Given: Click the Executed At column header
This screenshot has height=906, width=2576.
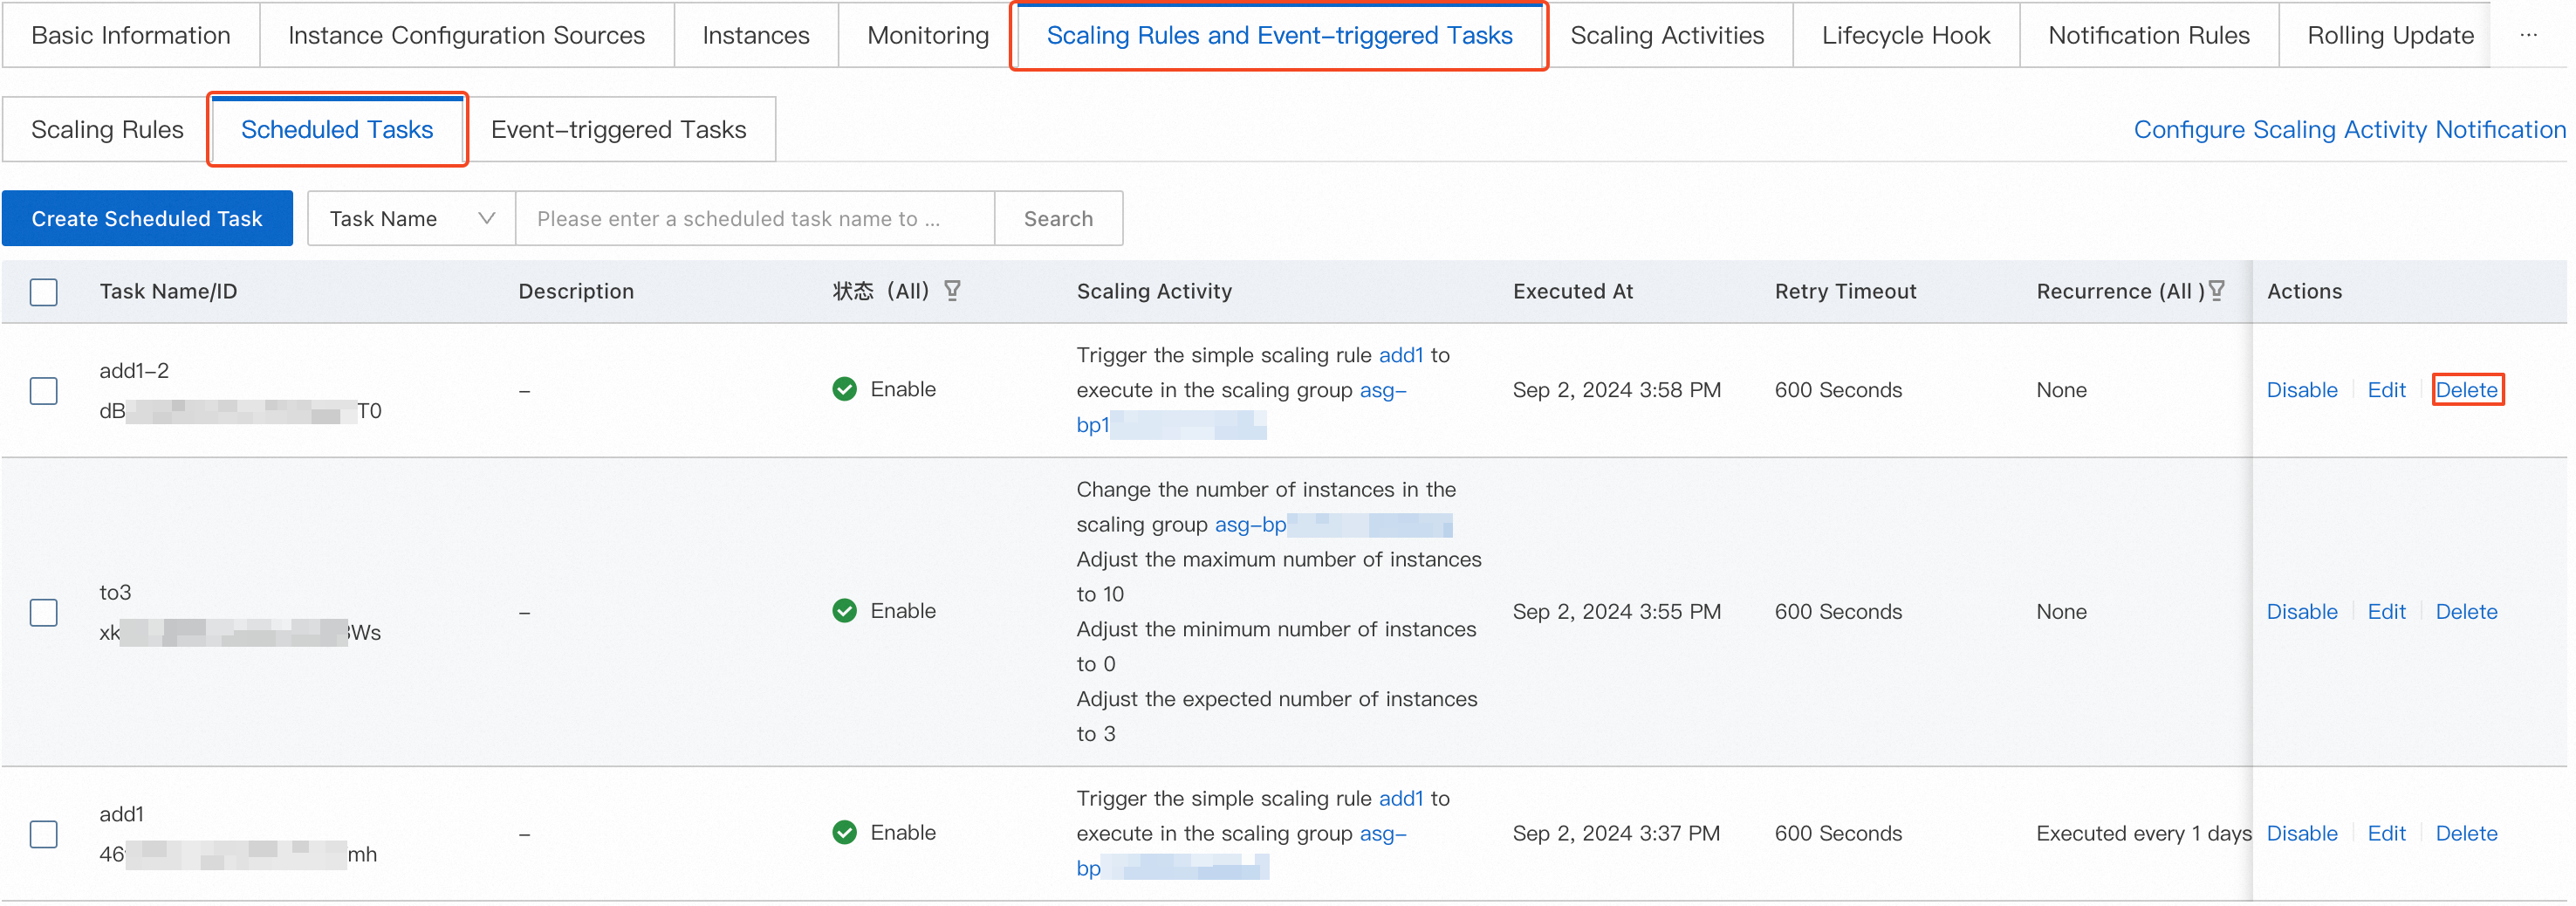Looking at the screenshot, I should [x=1572, y=292].
